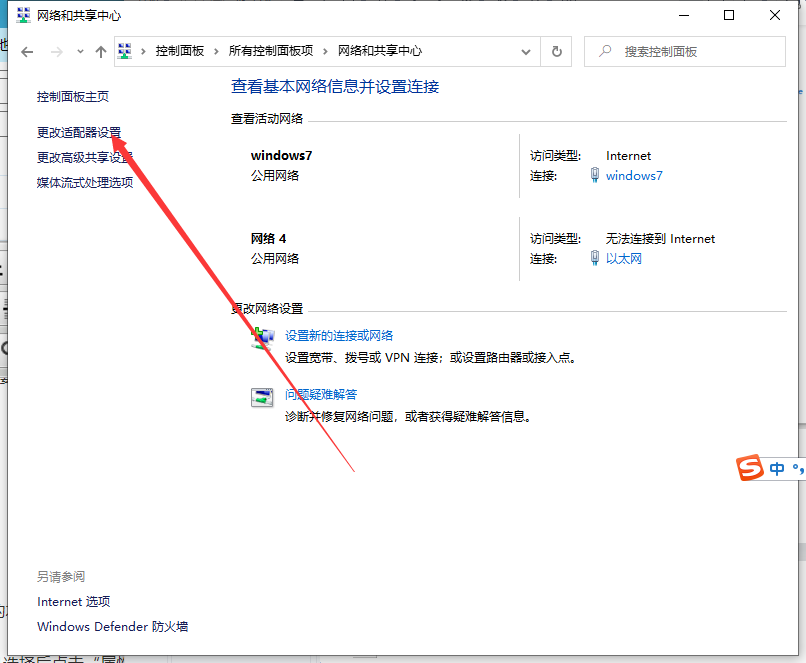Click the set up new connection icon

[x=262, y=338]
